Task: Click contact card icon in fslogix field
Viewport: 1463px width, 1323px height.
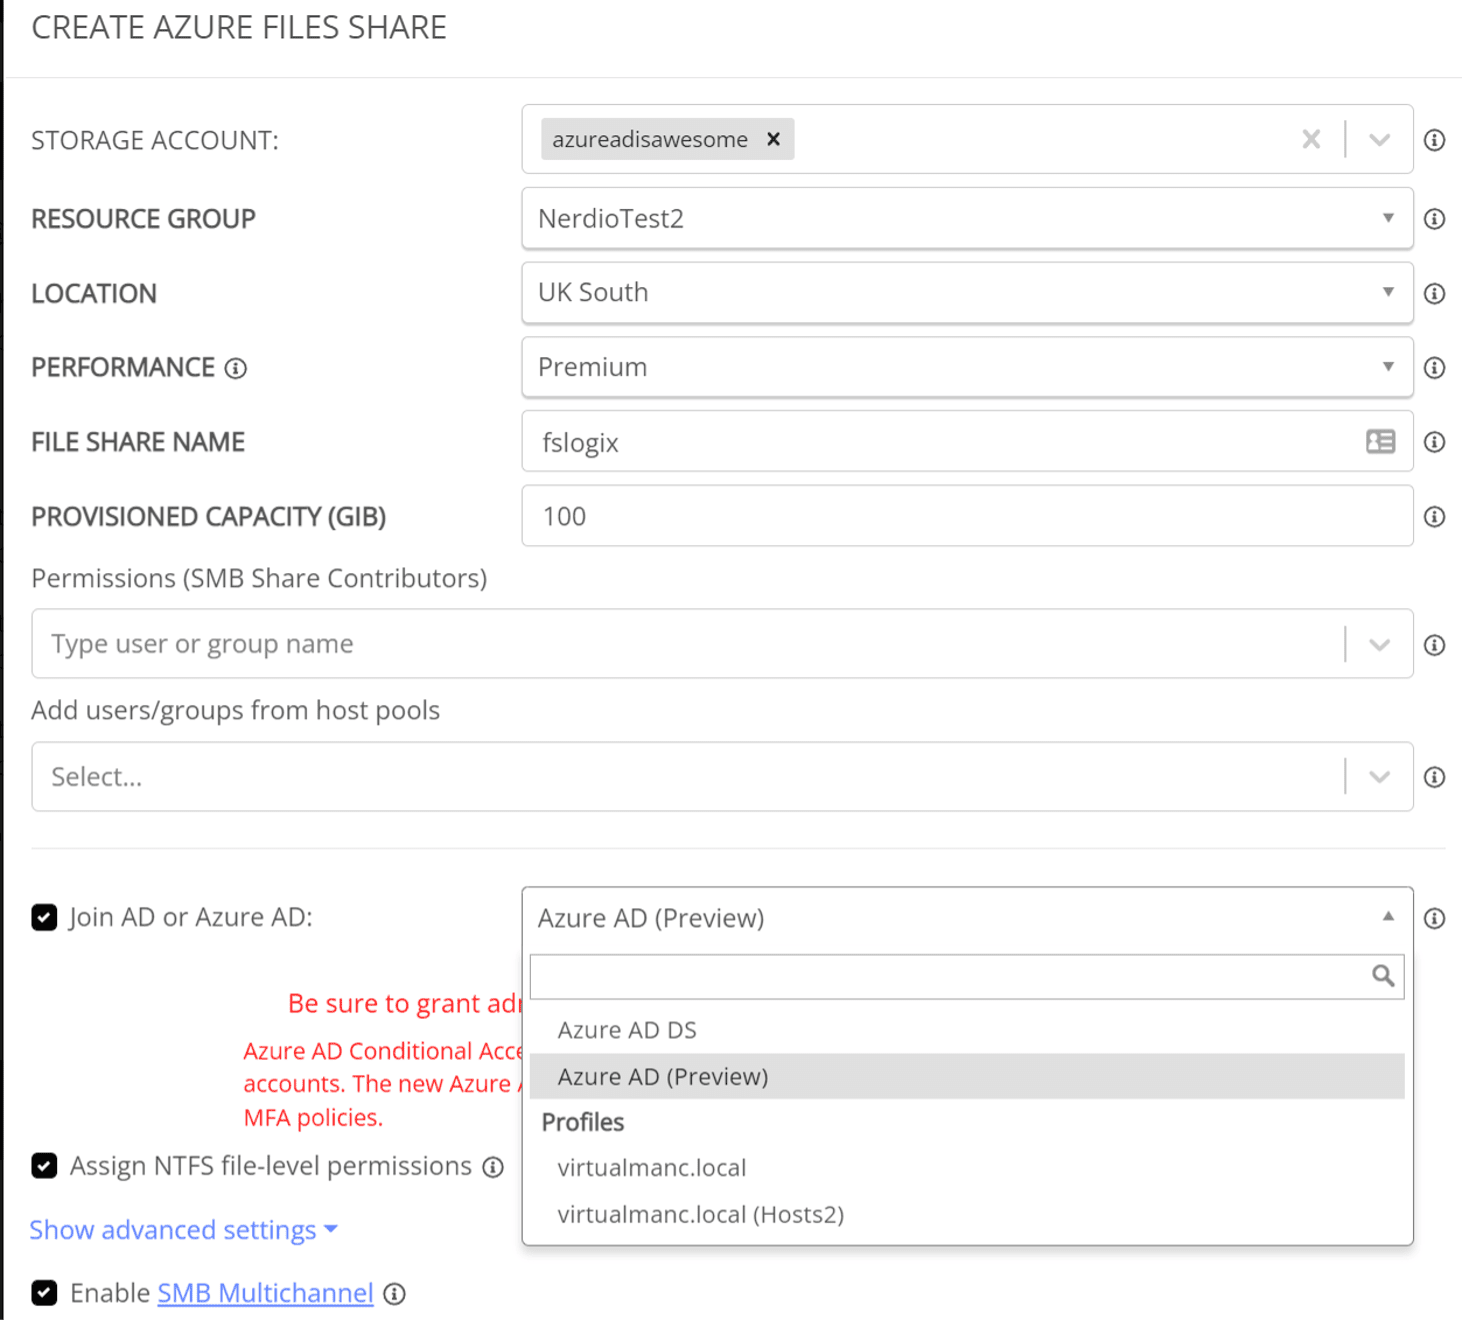Action: (x=1380, y=441)
